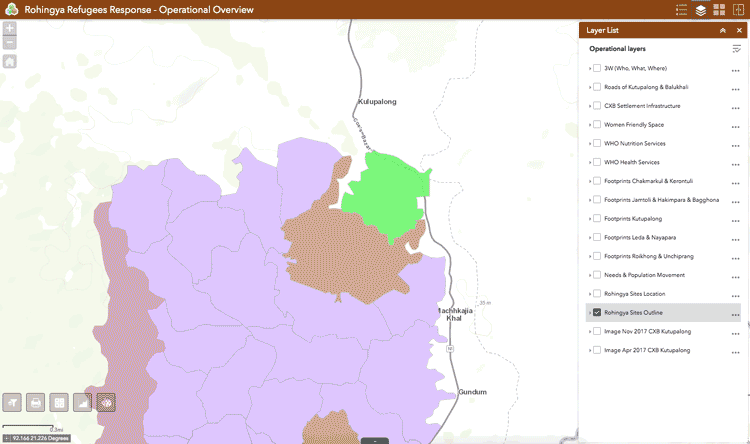Open the chart widget on the map
Screen dimensions: 750x444
coord(83,402)
